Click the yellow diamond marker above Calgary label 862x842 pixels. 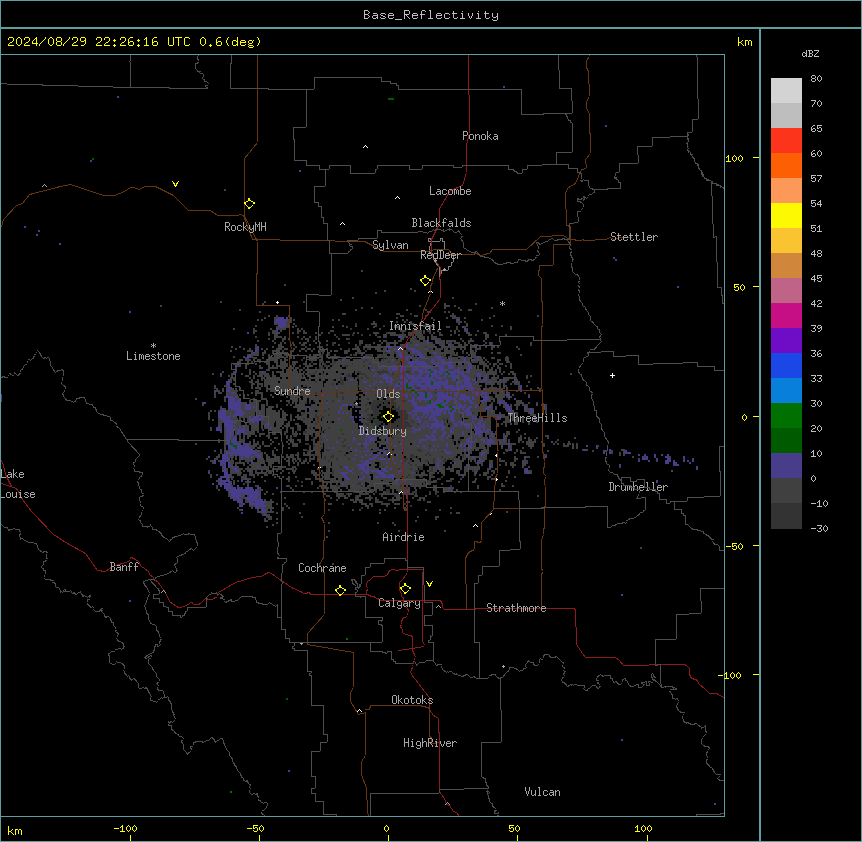tap(405, 589)
